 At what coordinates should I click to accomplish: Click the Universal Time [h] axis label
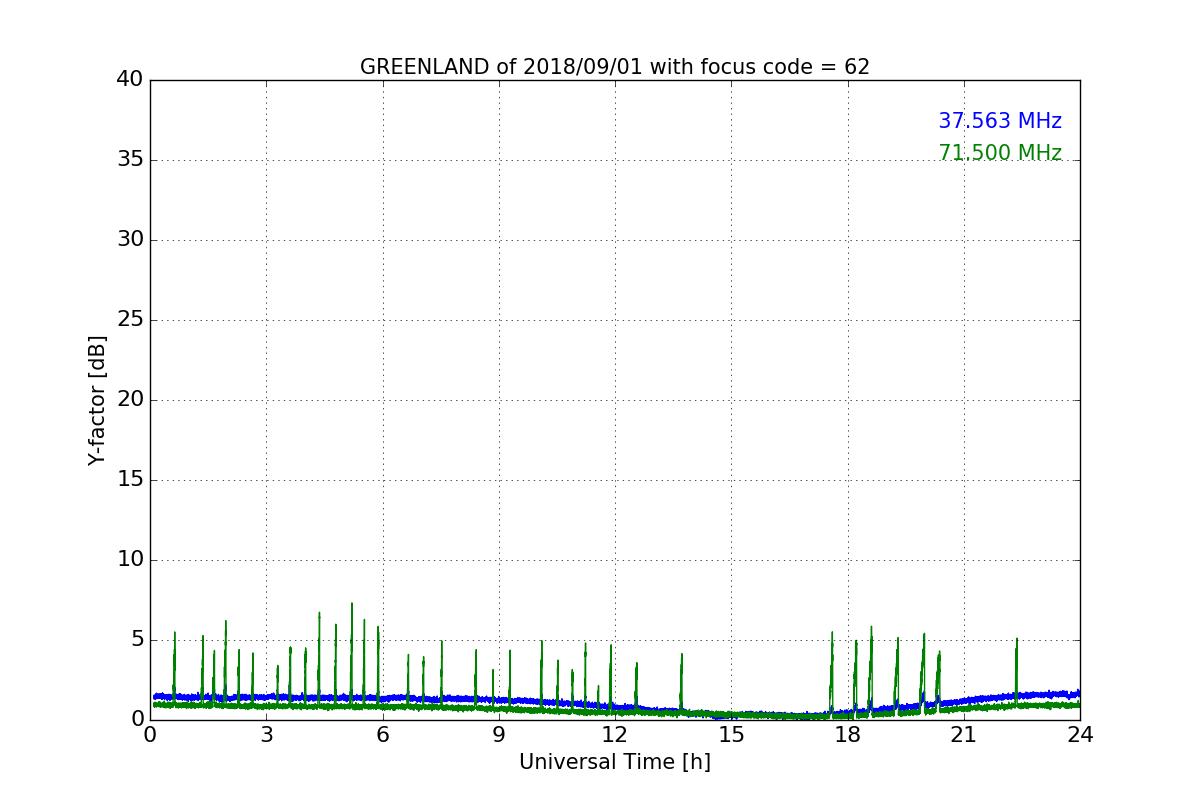614,762
